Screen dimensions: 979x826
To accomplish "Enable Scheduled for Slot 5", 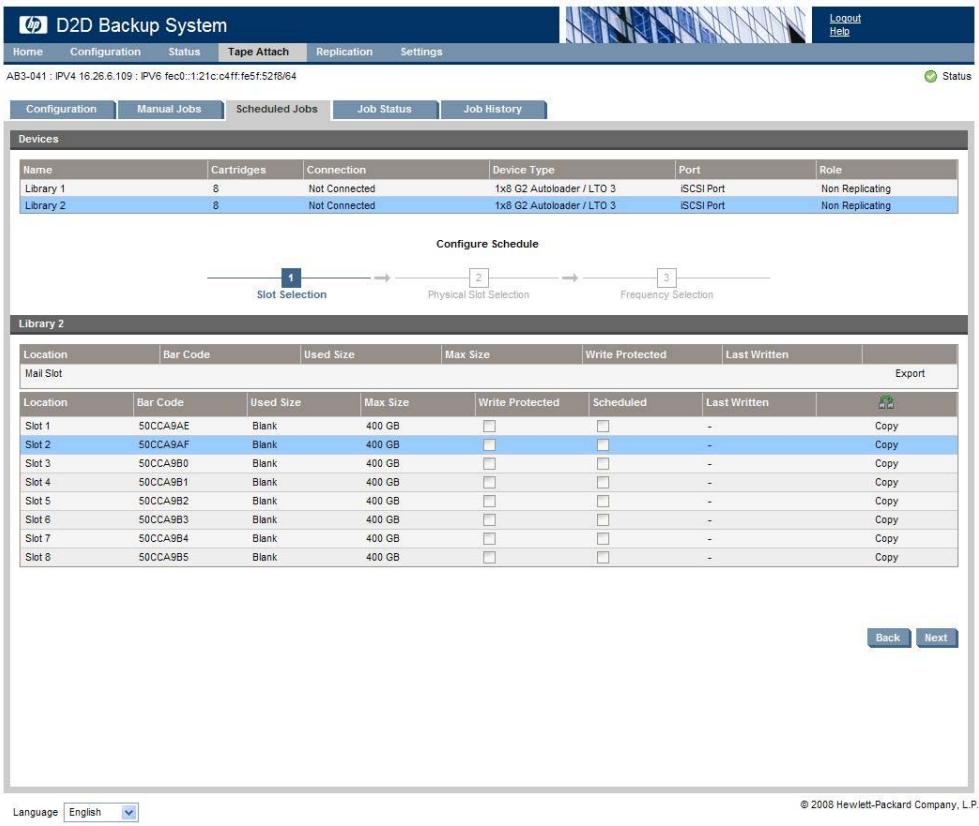I will [603, 501].
